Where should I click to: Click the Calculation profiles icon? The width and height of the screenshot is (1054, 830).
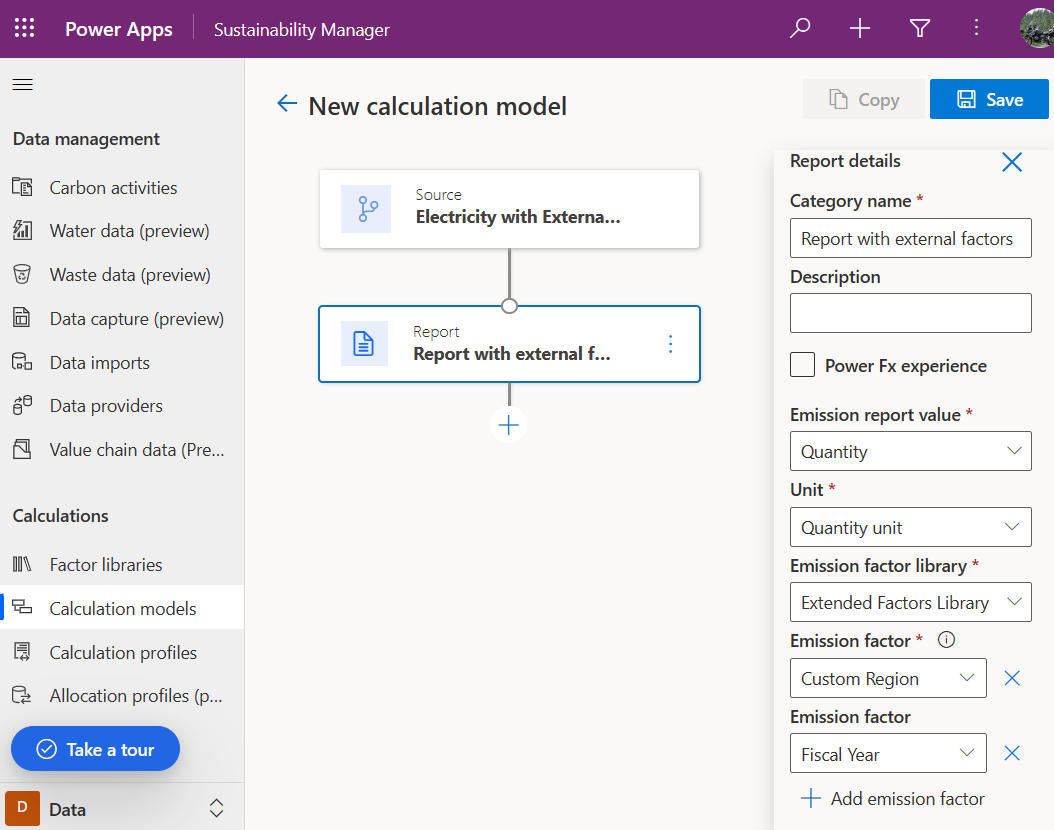point(22,652)
